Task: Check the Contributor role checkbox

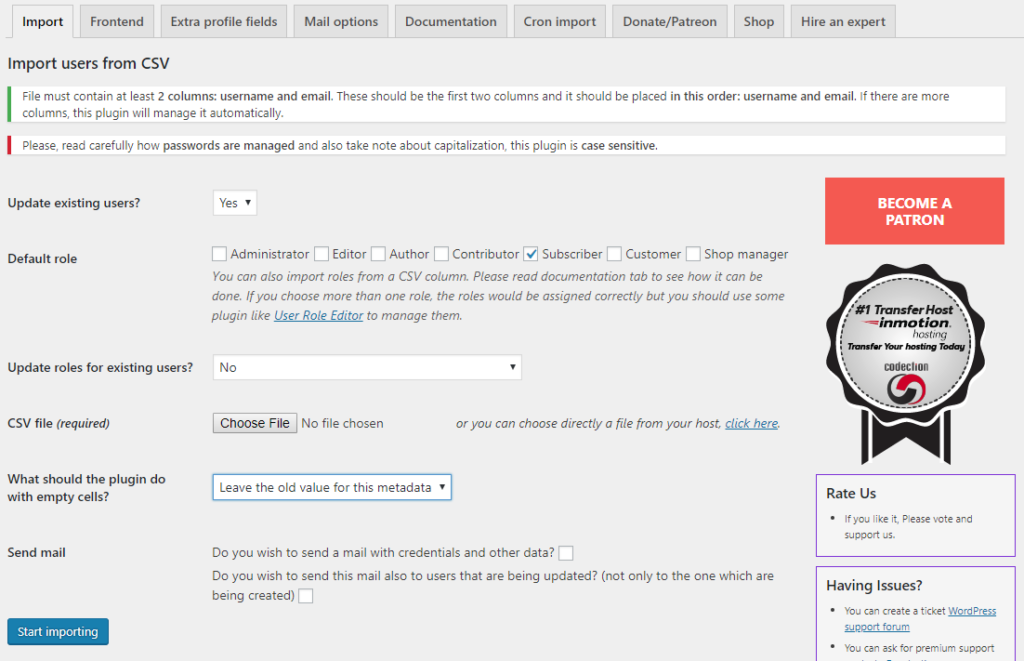Action: point(441,253)
